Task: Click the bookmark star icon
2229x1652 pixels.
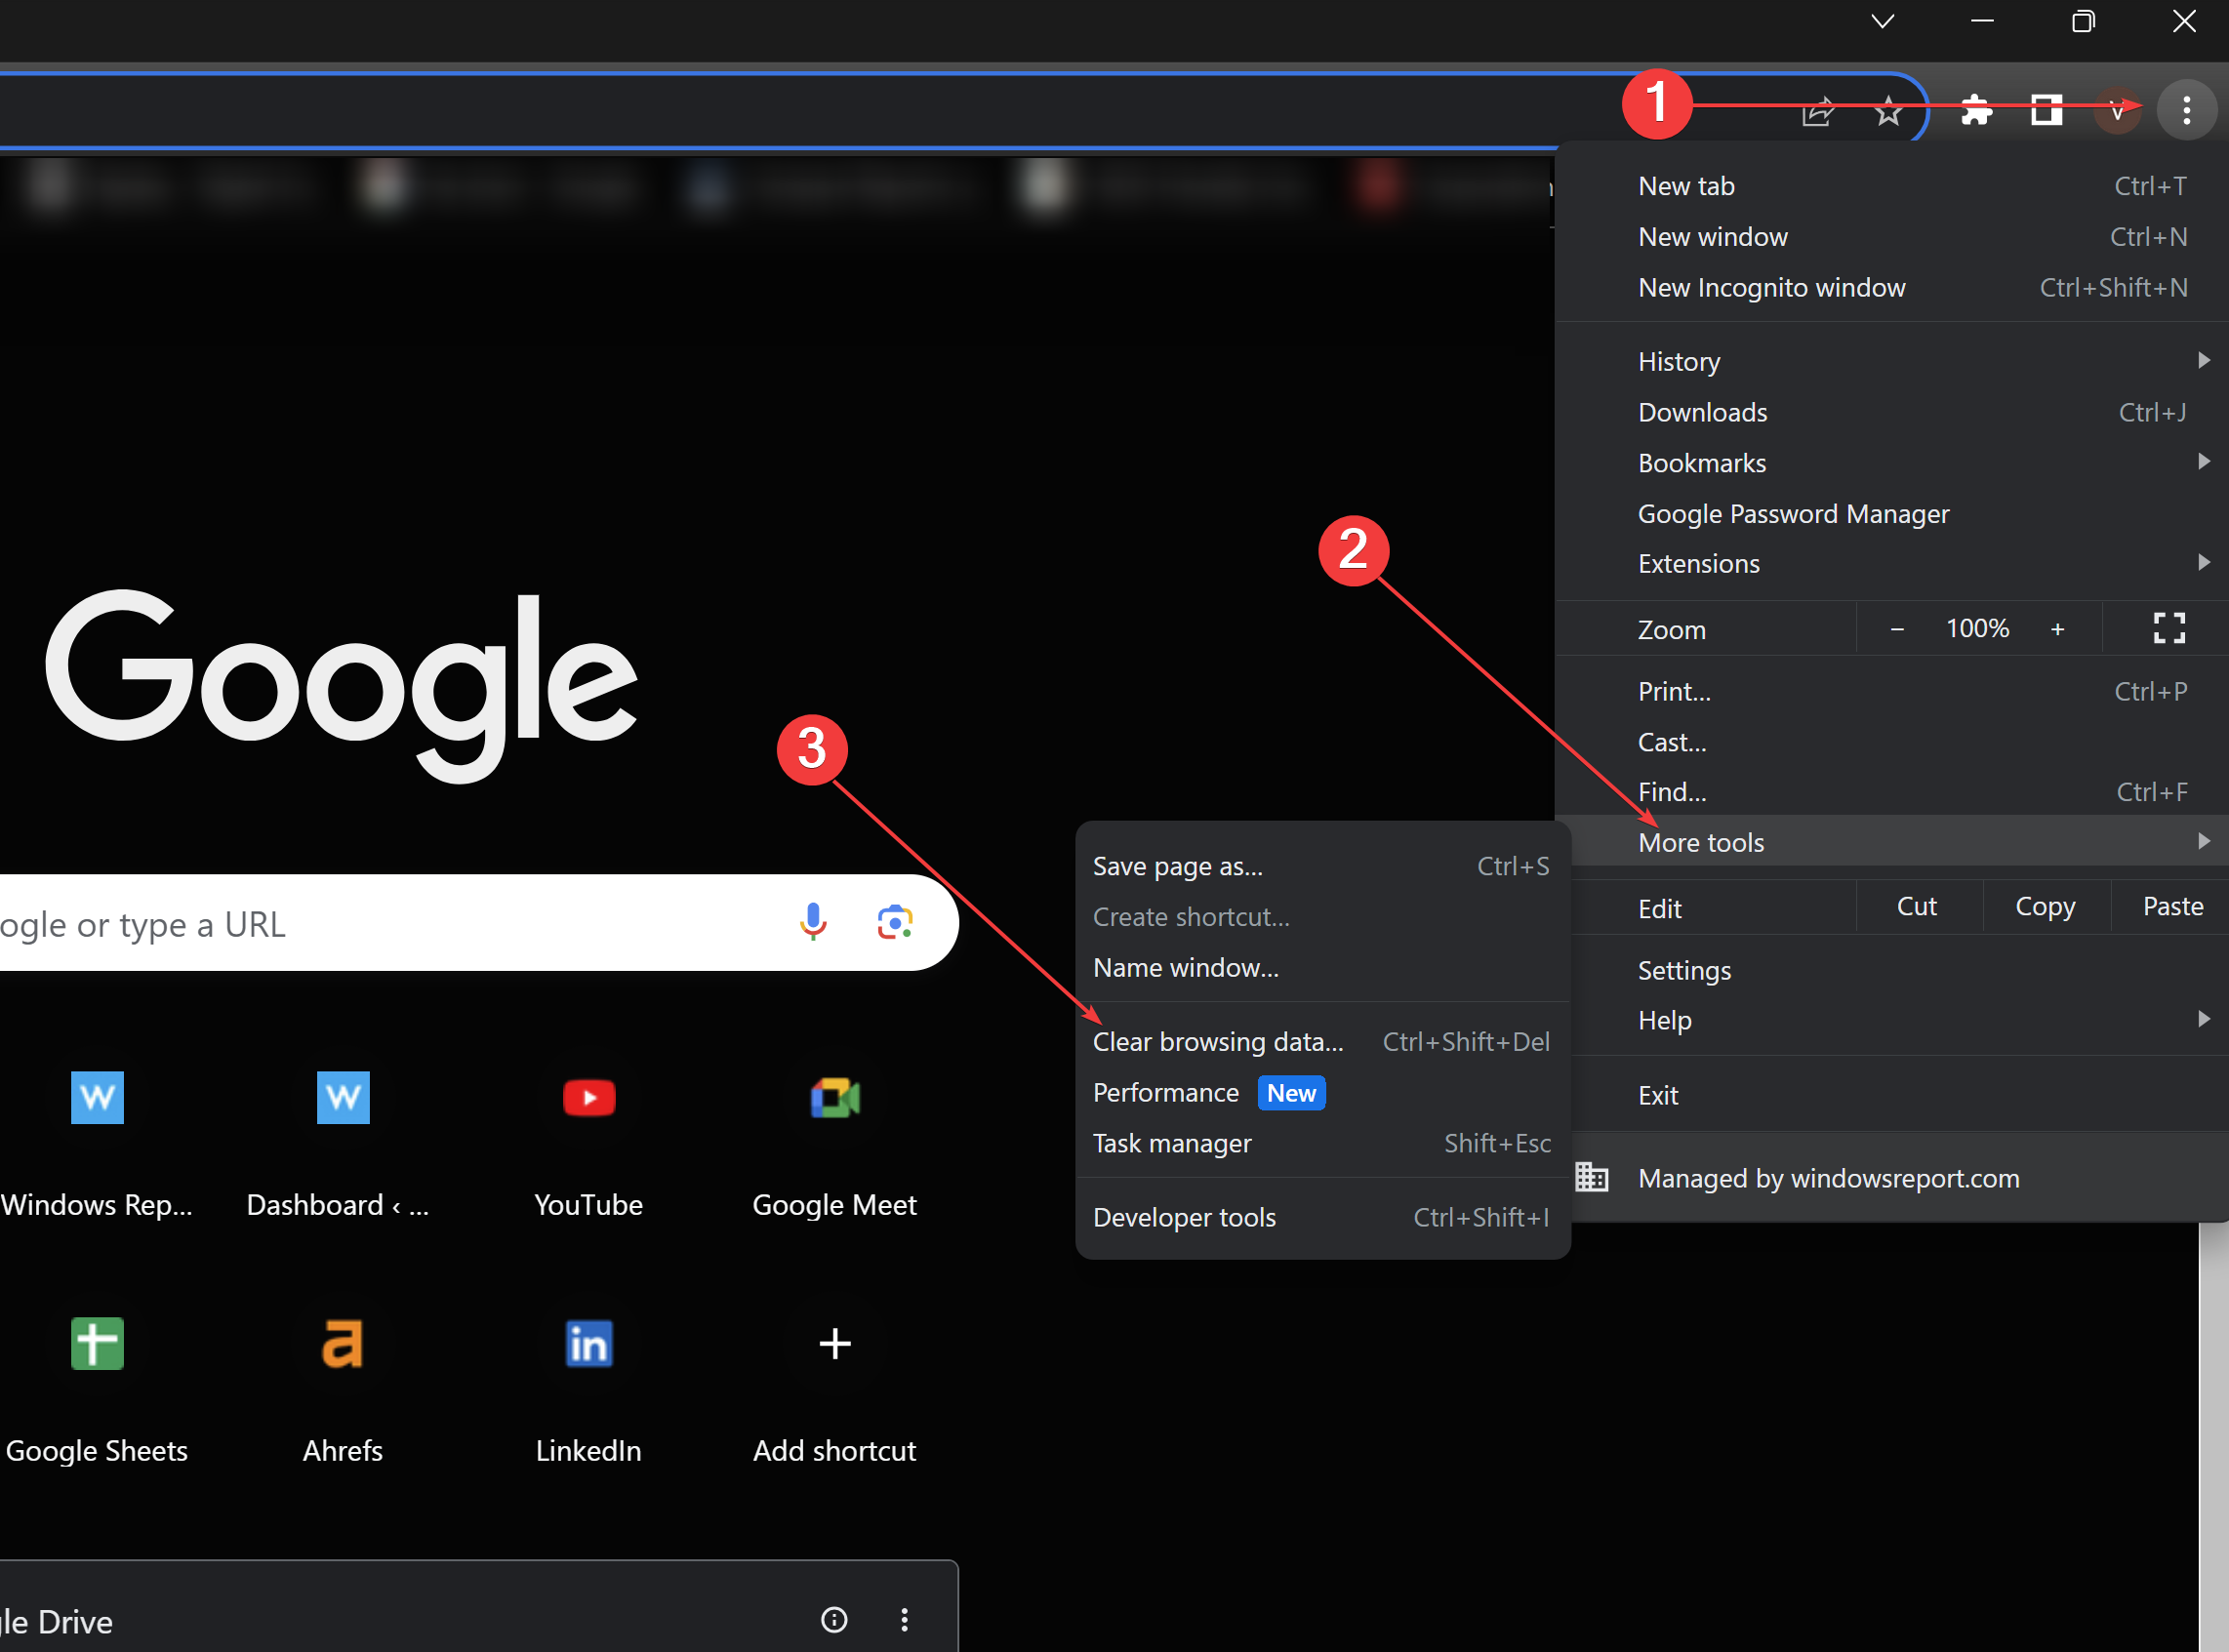Action: pos(1888,111)
